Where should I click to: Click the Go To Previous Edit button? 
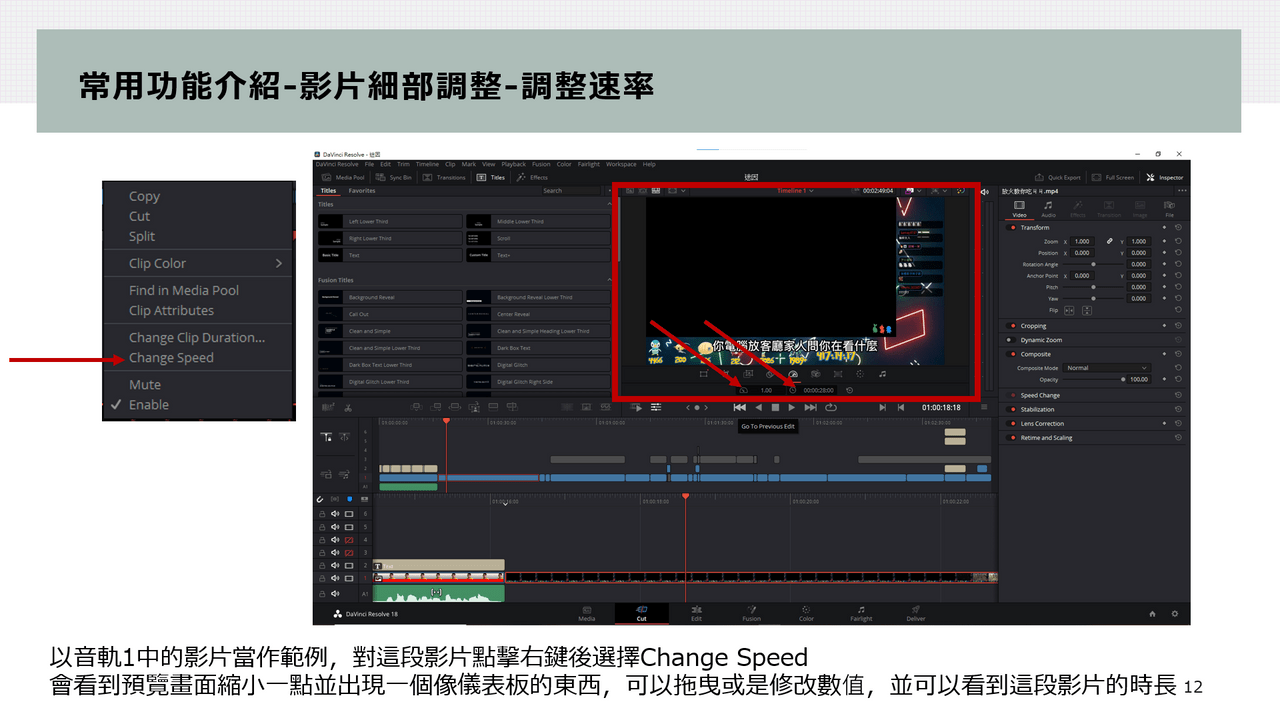739,407
